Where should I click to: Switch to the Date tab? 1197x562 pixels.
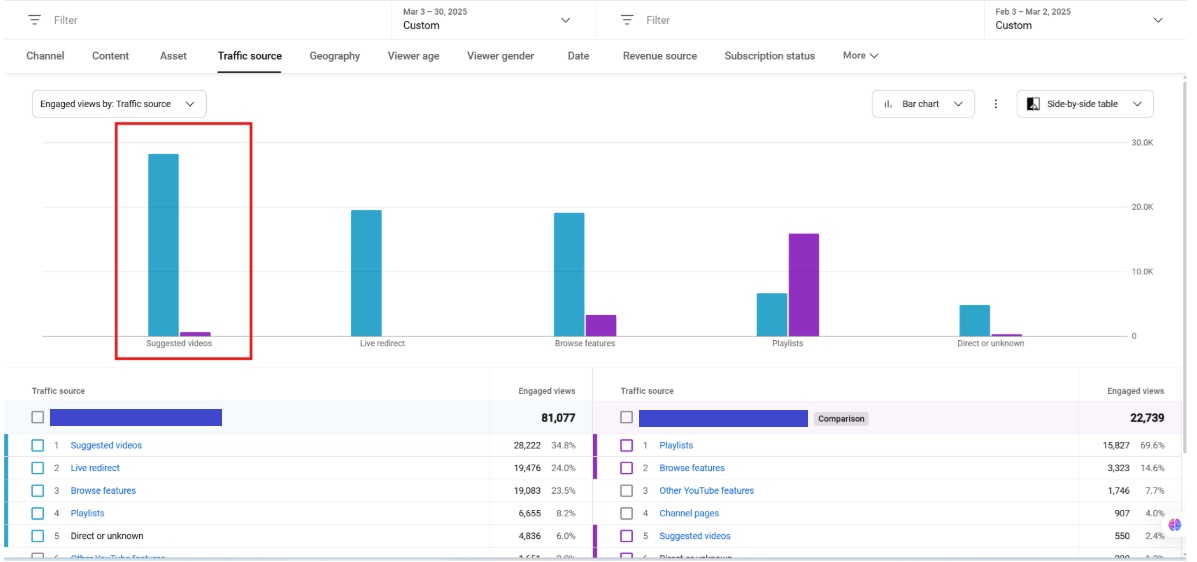coord(579,56)
